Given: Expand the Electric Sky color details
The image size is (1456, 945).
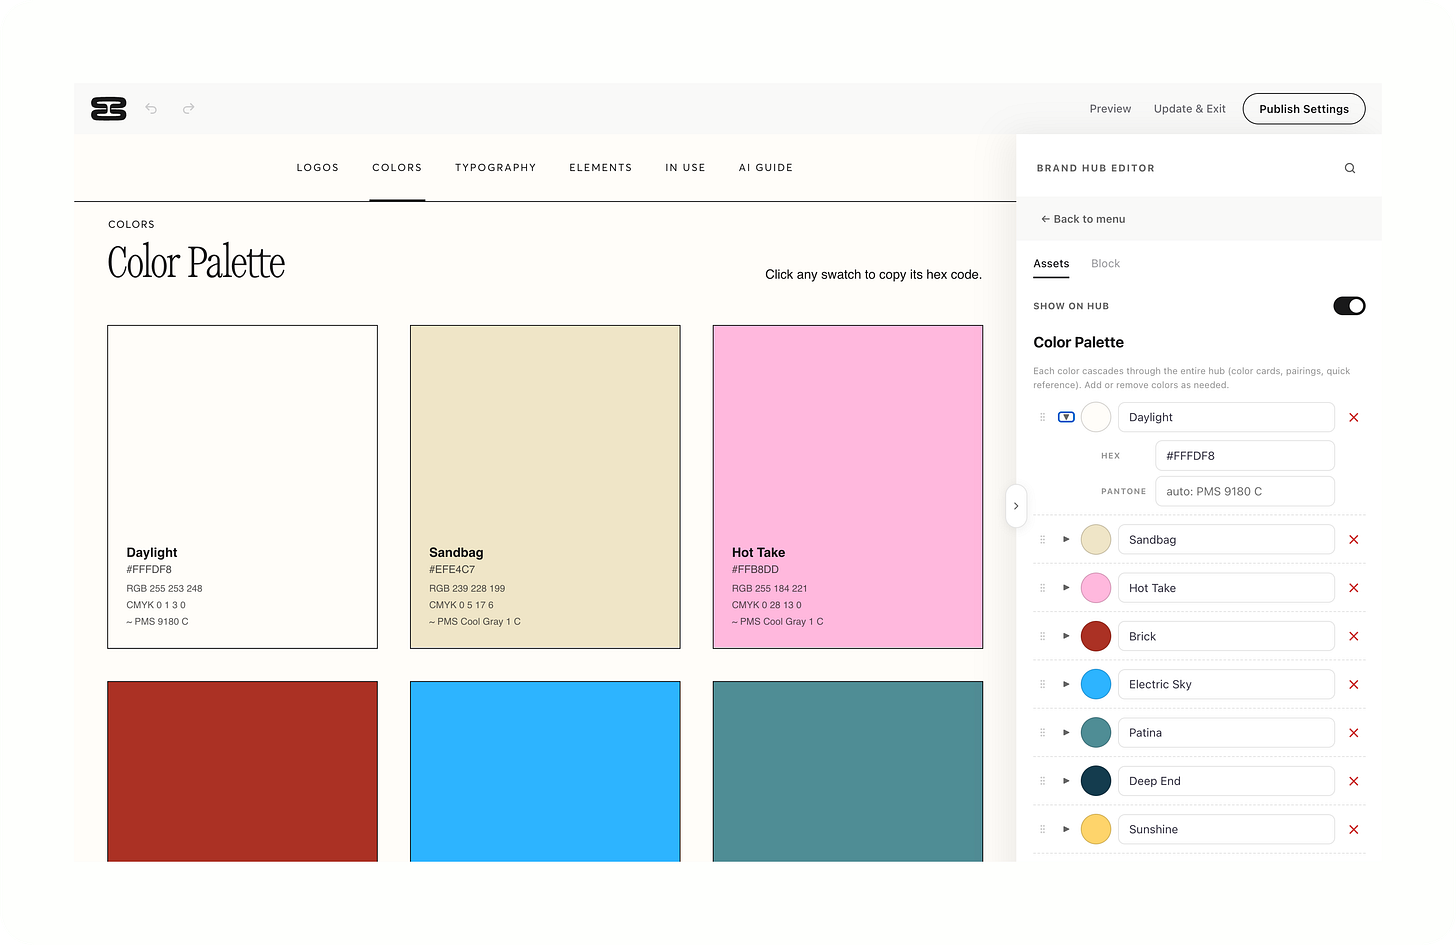Looking at the screenshot, I should [1066, 684].
